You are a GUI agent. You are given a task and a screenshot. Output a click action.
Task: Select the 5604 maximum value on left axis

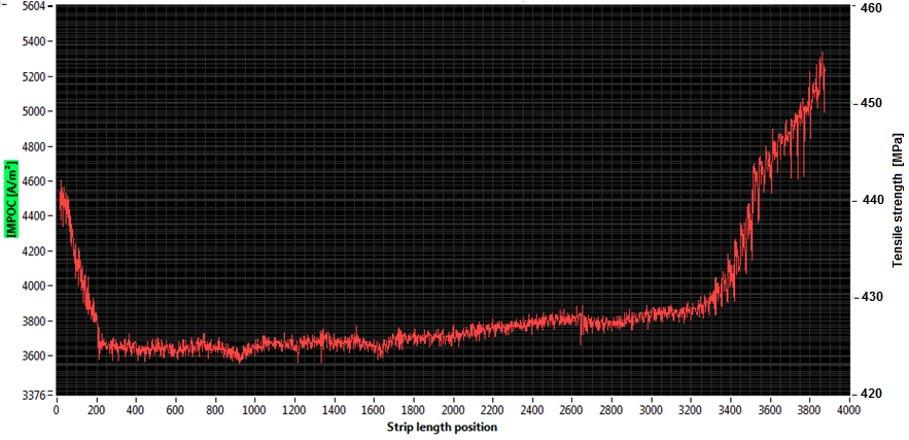pos(33,7)
